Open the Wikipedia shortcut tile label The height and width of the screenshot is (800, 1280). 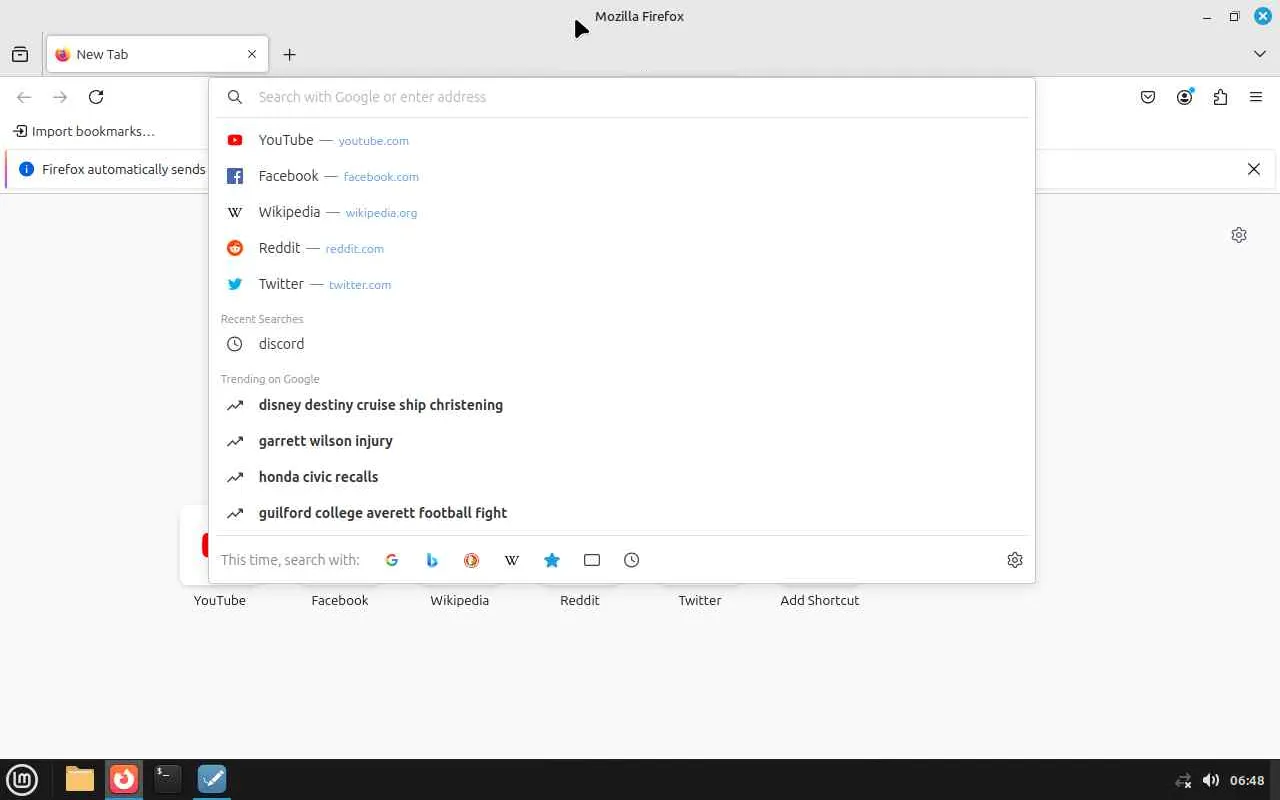coord(460,600)
